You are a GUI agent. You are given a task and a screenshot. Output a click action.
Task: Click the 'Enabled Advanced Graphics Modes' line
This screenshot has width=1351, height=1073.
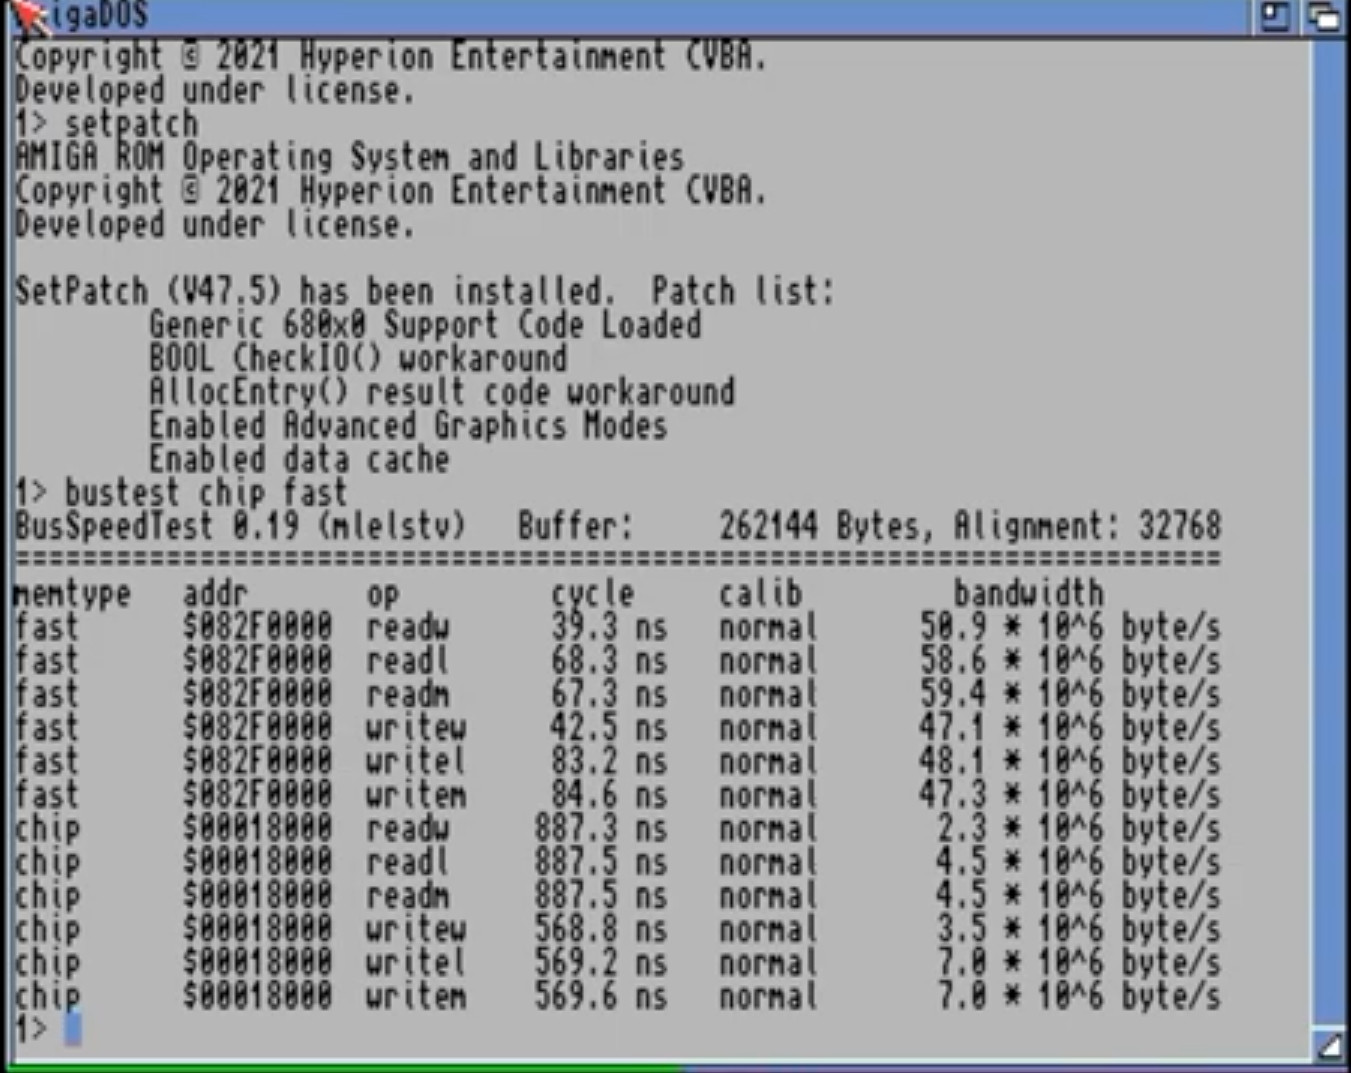click(x=408, y=426)
